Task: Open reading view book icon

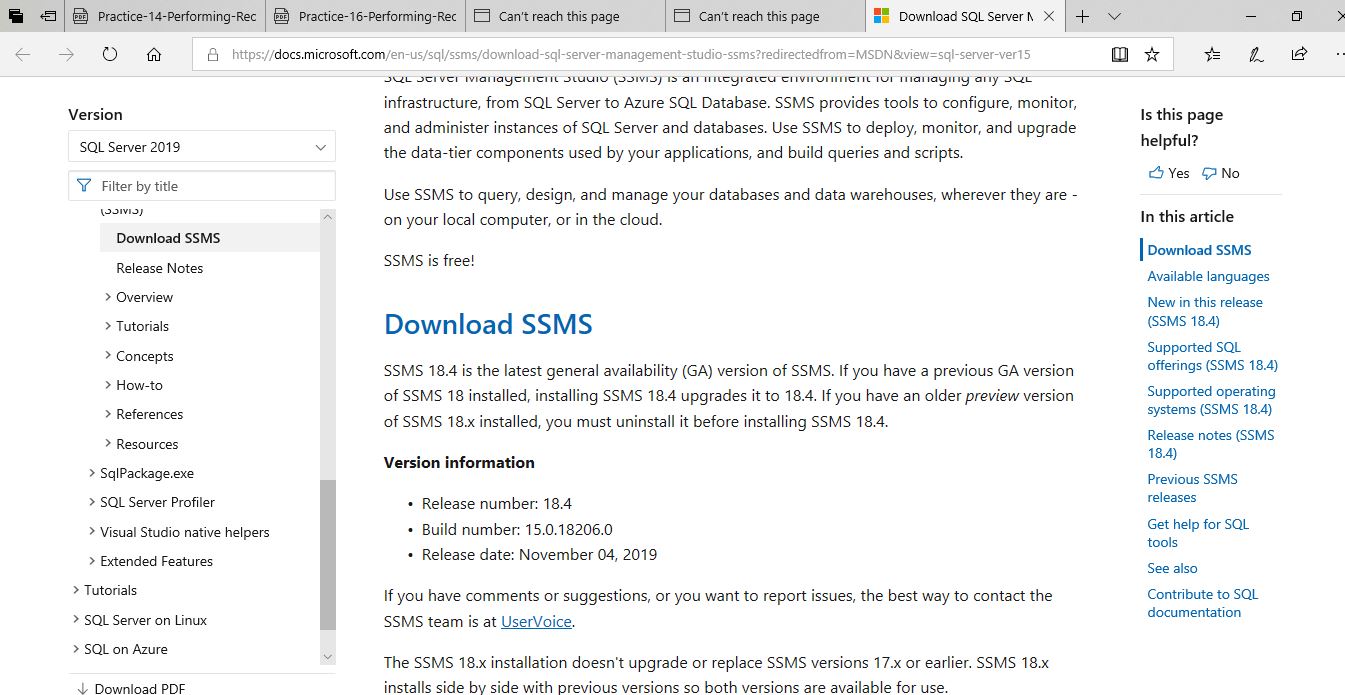Action: (x=1120, y=55)
